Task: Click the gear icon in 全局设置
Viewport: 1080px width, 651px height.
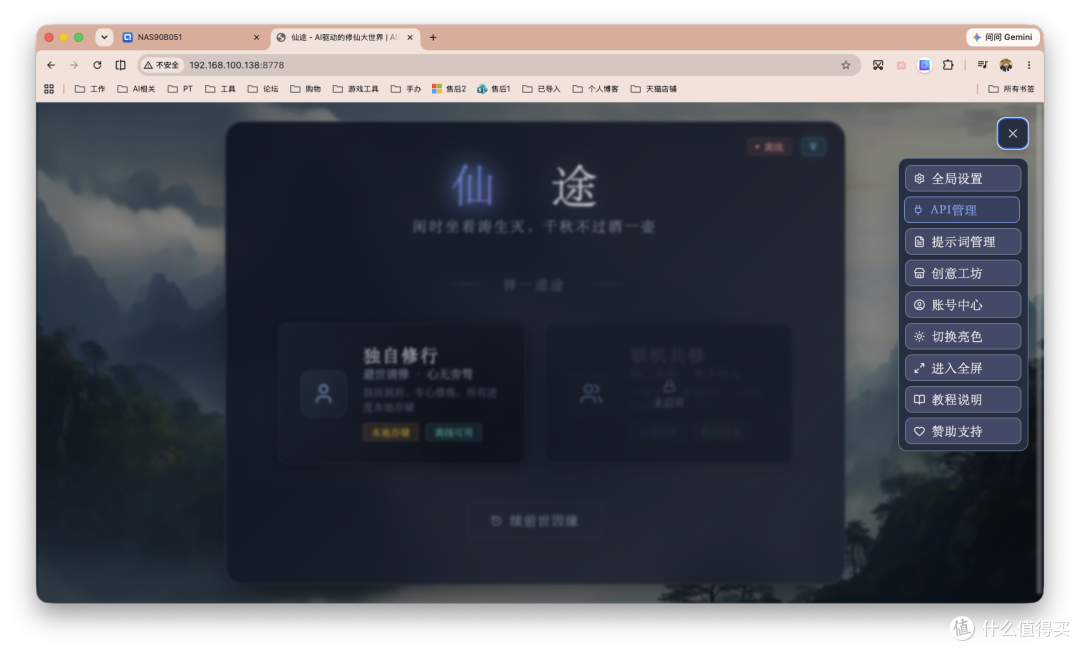Action: pyautogui.click(x=919, y=178)
